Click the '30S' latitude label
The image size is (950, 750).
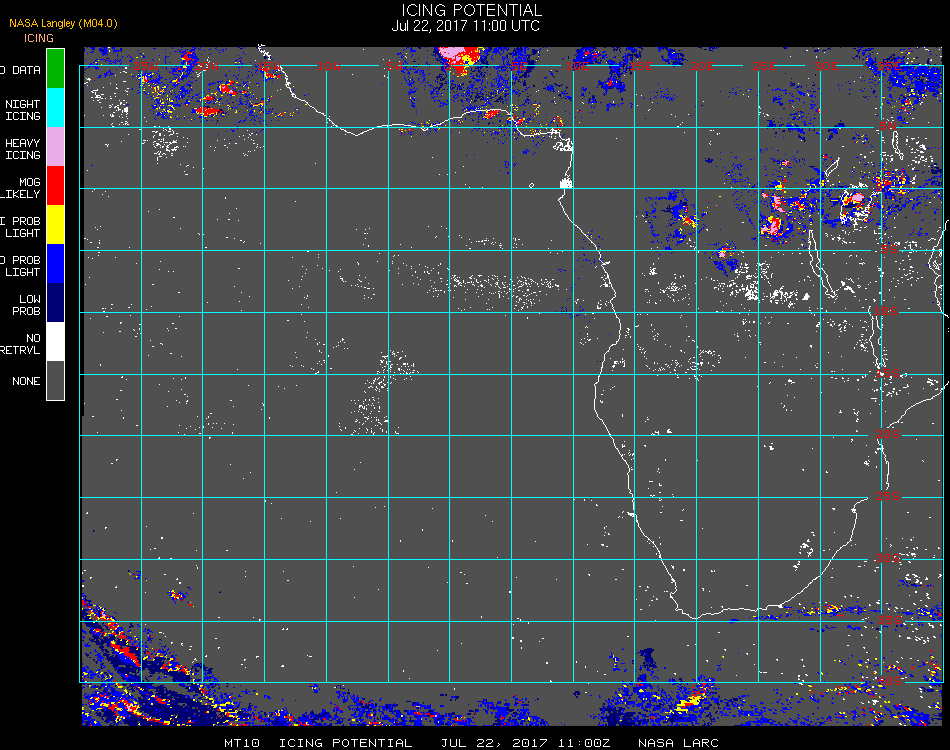[888, 558]
